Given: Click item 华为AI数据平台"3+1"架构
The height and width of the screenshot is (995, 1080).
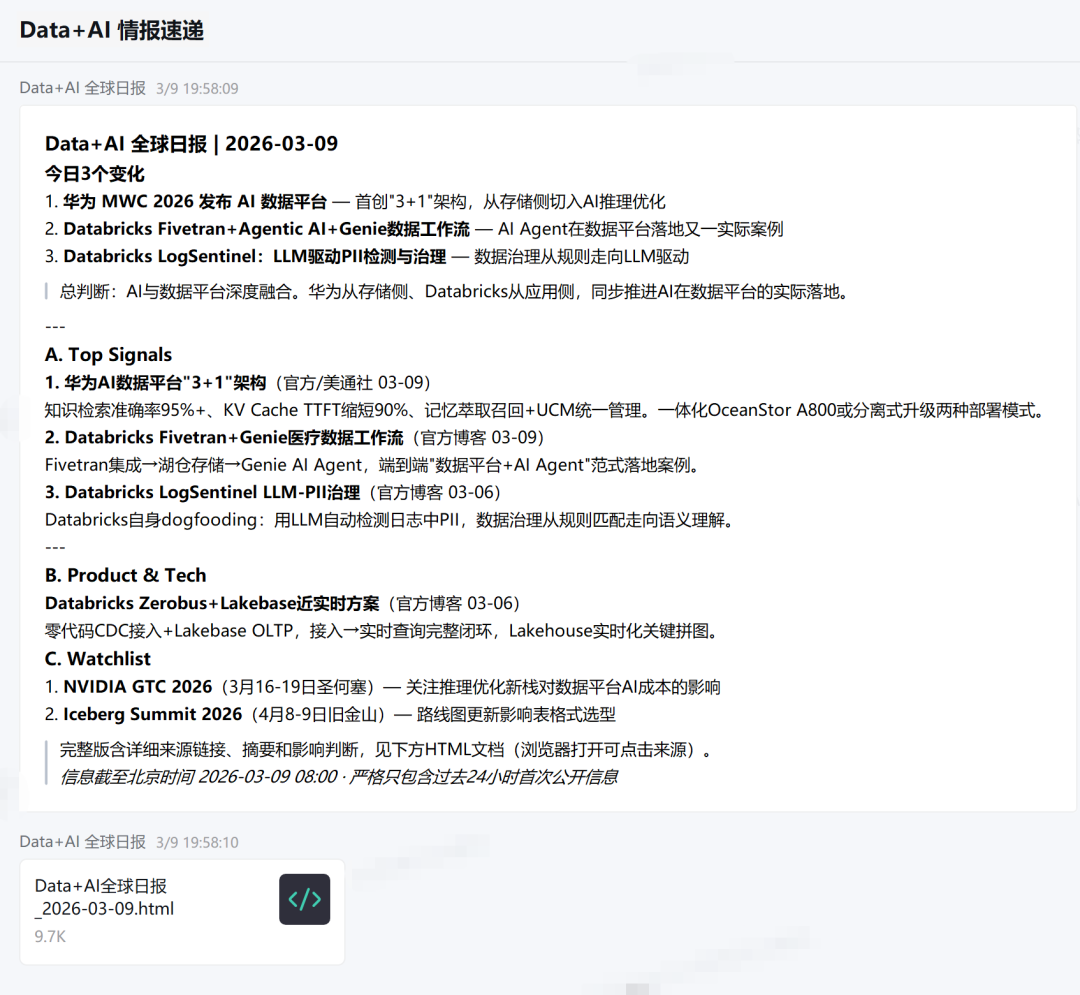Looking at the screenshot, I should click(238, 383).
